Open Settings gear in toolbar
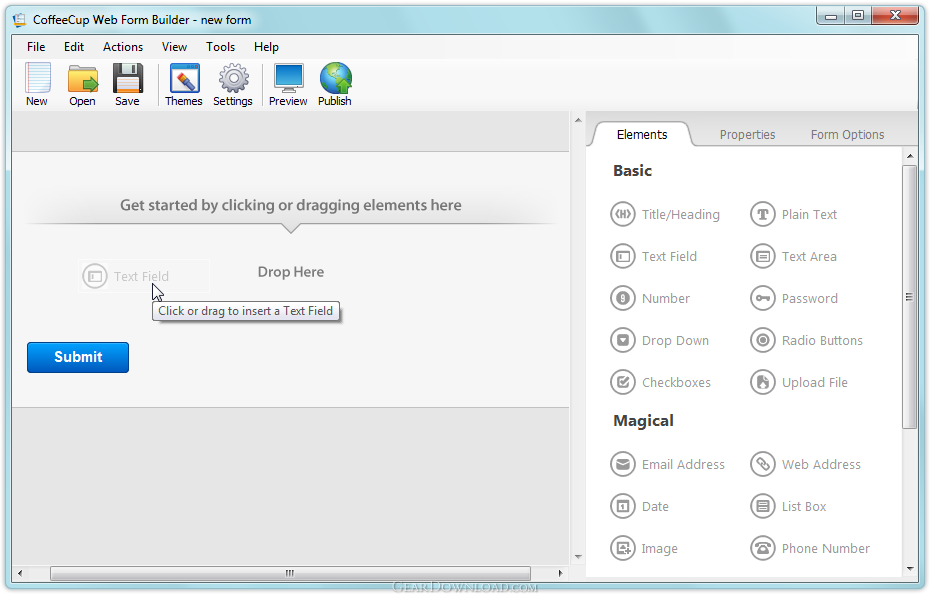 (x=233, y=84)
